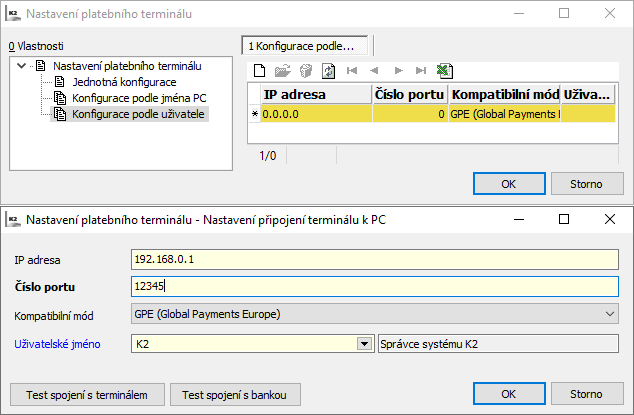The image size is (634, 415).
Task: Click the Kompatibilní mód column header
Action: [x=504, y=95]
